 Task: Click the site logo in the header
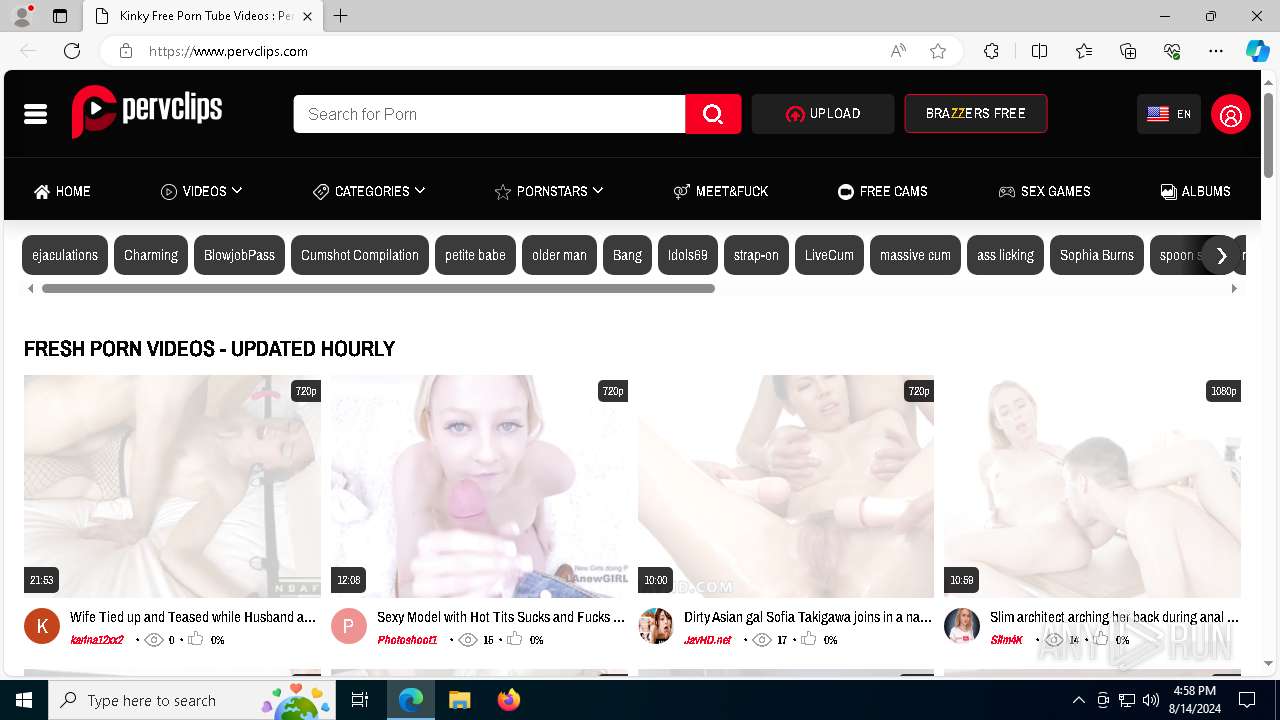[147, 111]
